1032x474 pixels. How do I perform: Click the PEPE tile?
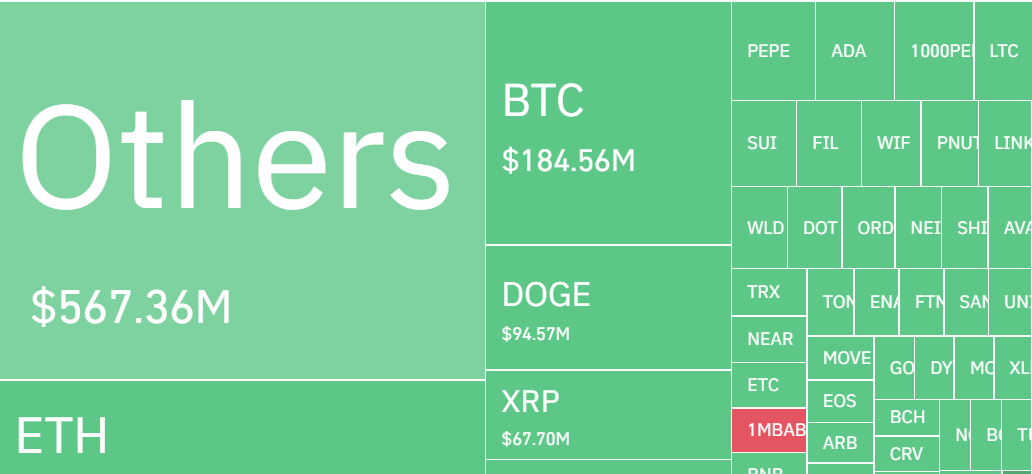(773, 51)
